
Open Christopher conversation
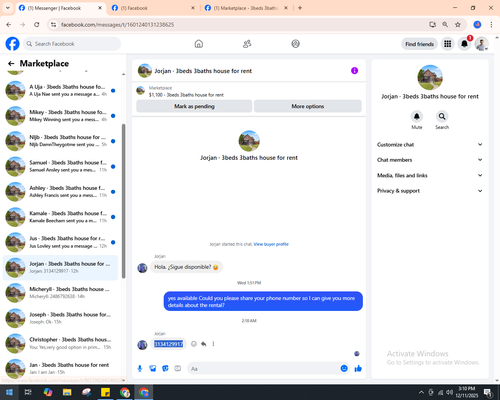[60, 343]
